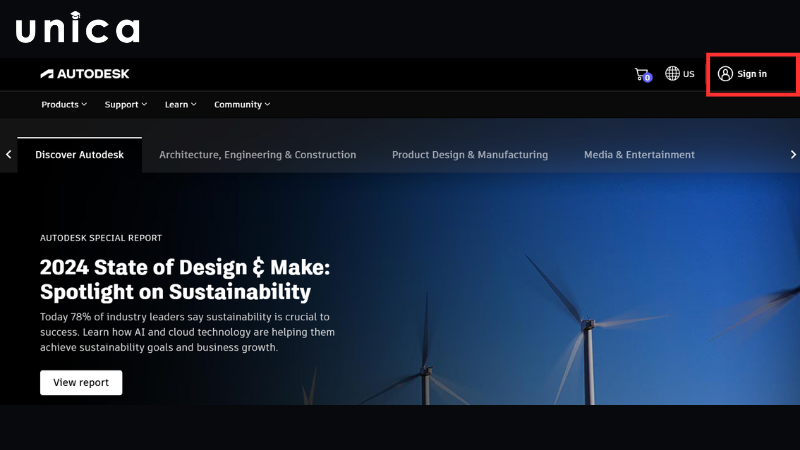Select the Discover Autodesk tab
This screenshot has height=450, width=800.
point(80,155)
